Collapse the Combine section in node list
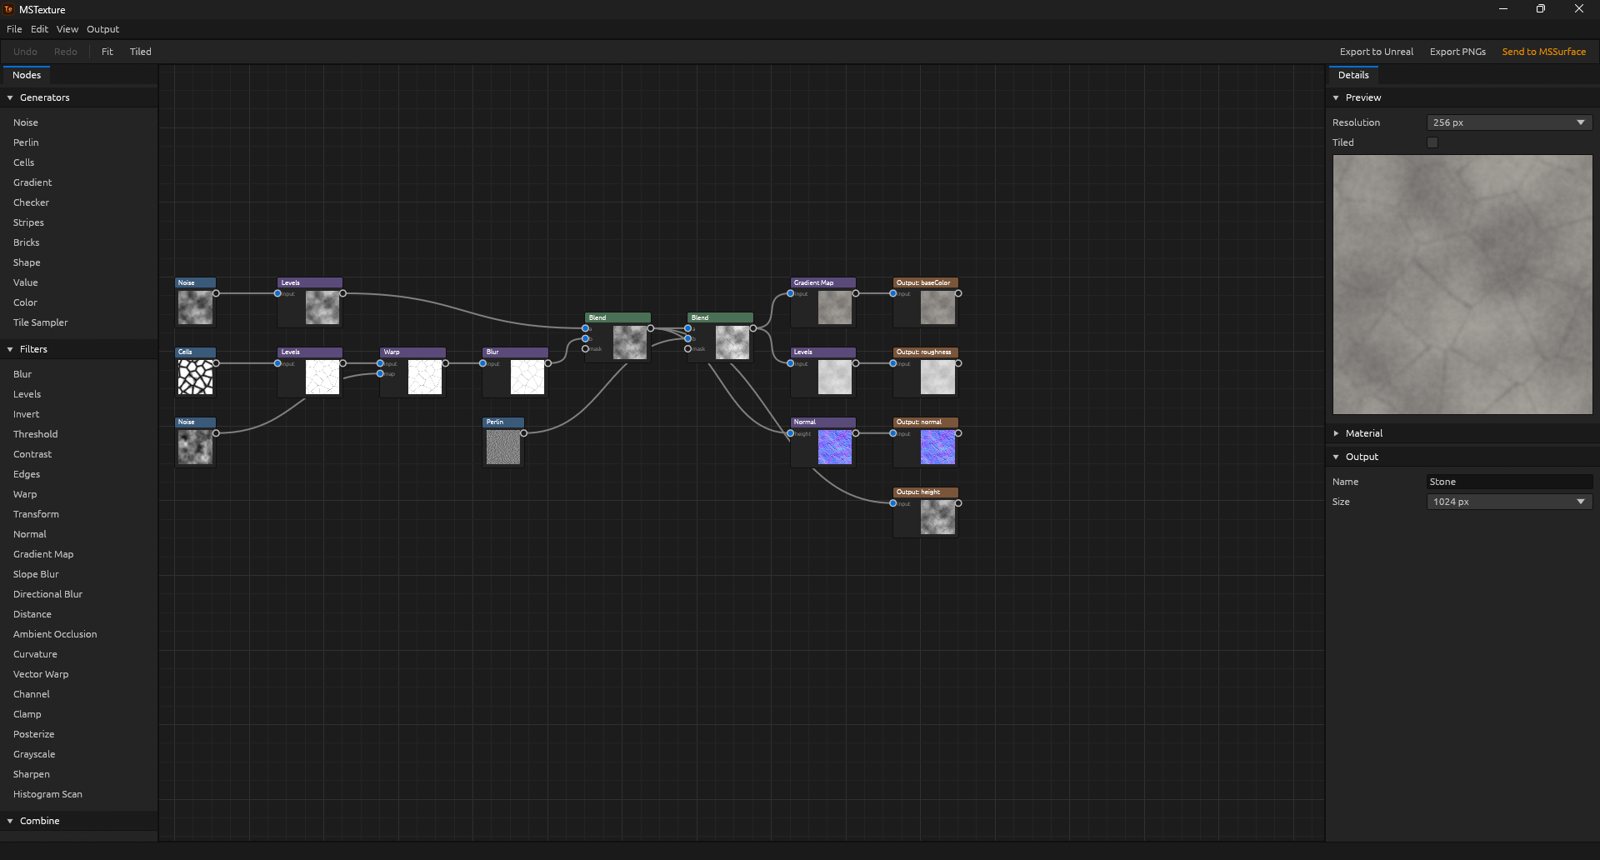The height and width of the screenshot is (860, 1600). (x=10, y=821)
